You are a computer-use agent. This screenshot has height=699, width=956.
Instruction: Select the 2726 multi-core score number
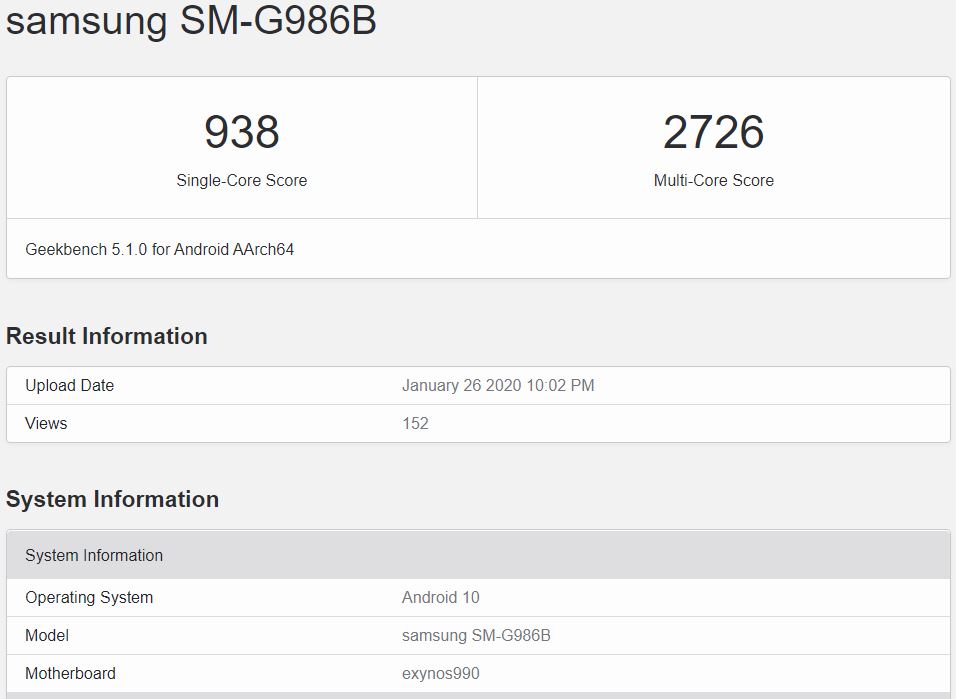[713, 132]
